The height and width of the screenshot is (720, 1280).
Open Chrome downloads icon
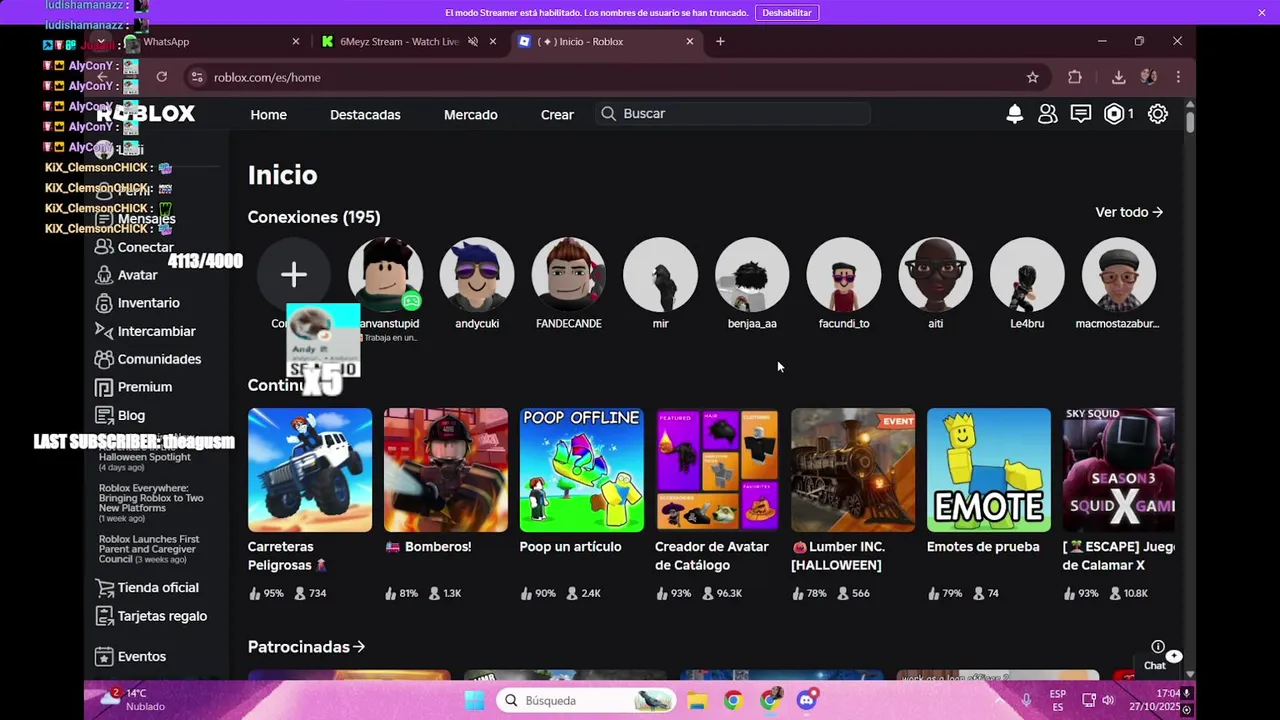[1118, 77]
